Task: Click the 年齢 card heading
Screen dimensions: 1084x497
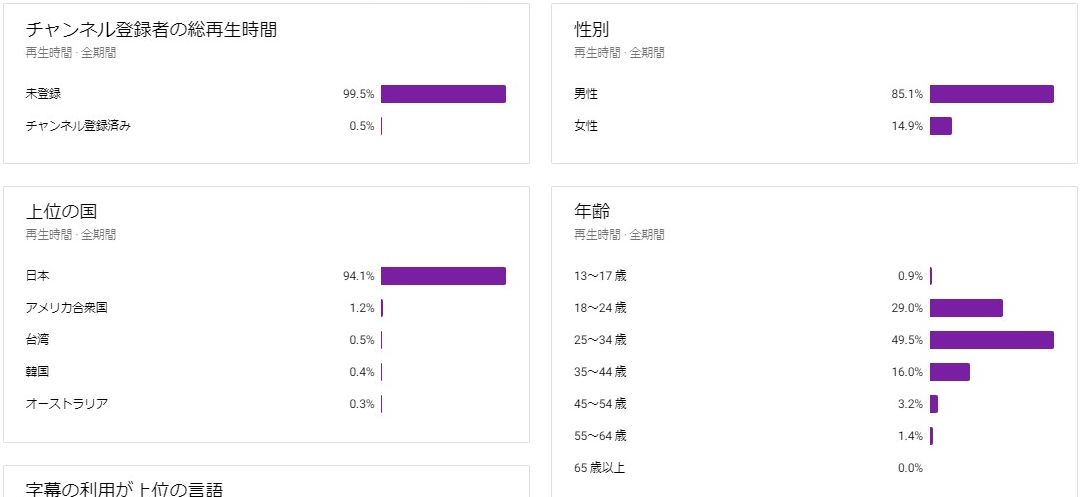Action: [x=592, y=212]
